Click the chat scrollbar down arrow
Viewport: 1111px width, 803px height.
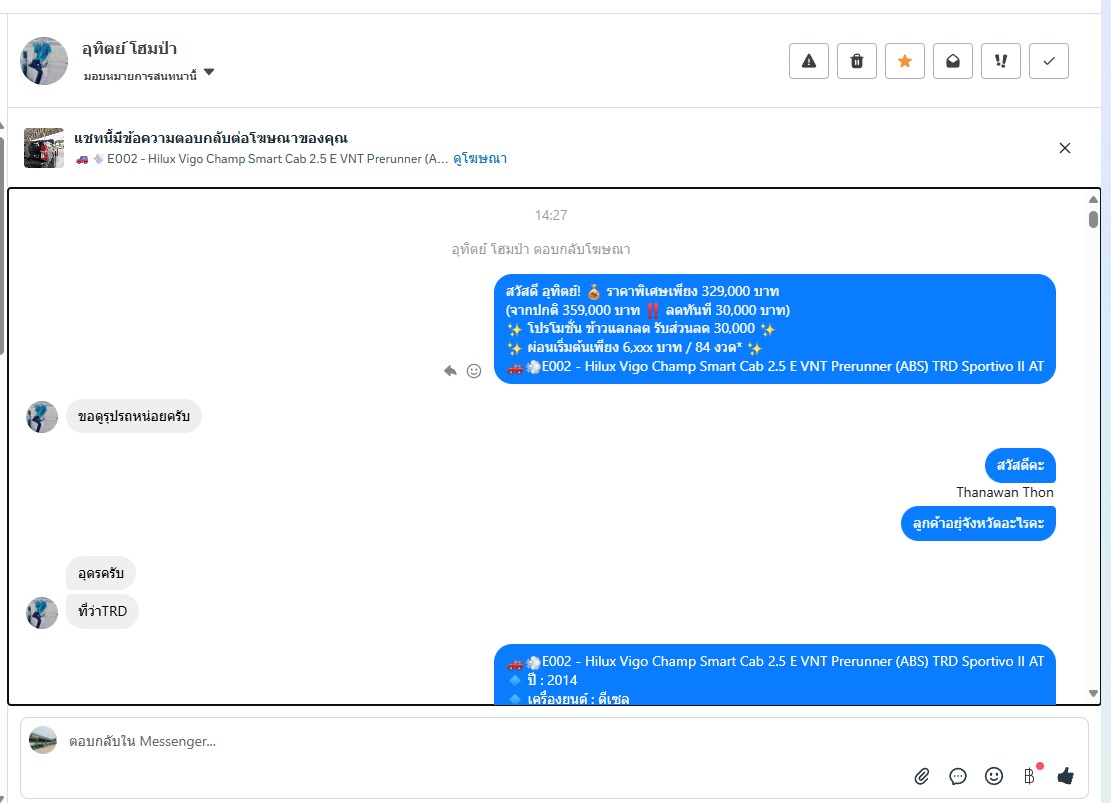(x=1093, y=694)
